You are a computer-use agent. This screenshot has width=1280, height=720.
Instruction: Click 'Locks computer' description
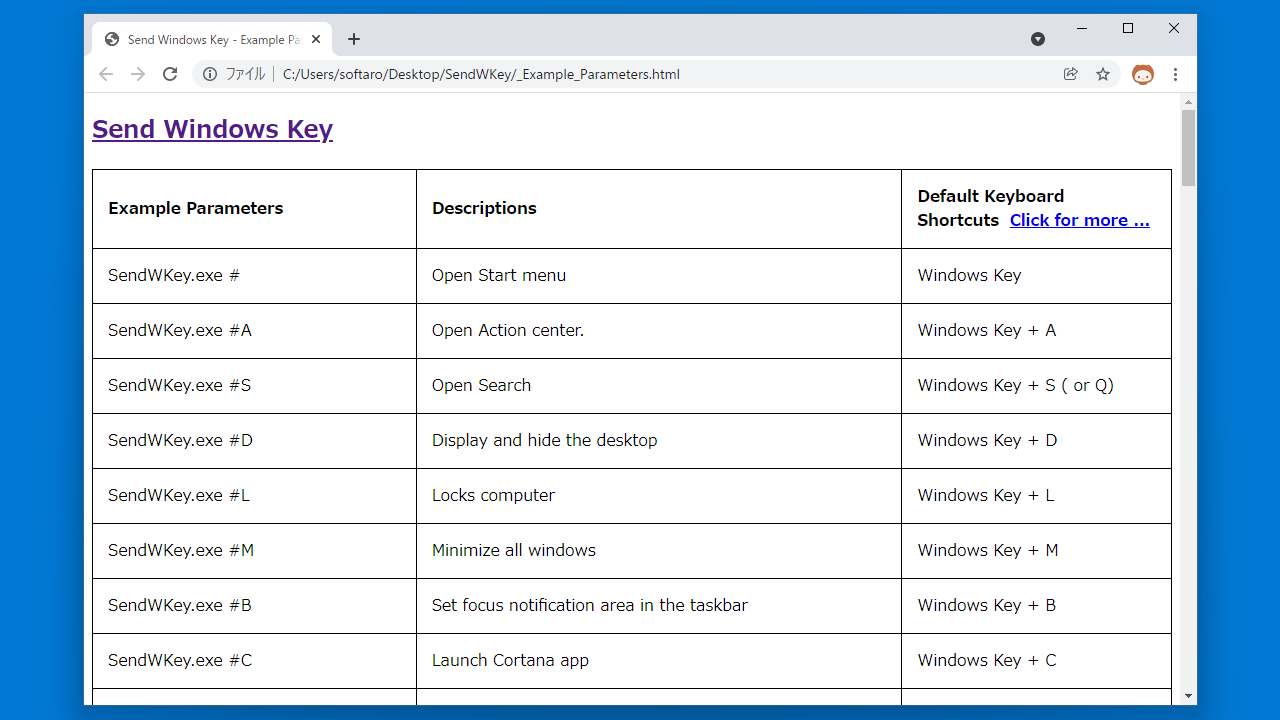click(x=493, y=495)
